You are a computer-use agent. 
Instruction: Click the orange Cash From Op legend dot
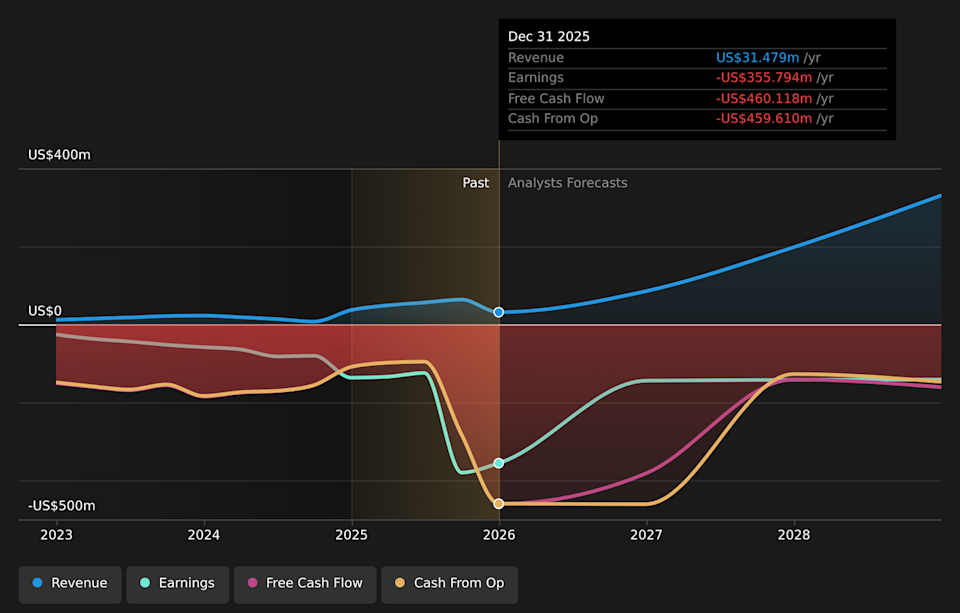398,583
